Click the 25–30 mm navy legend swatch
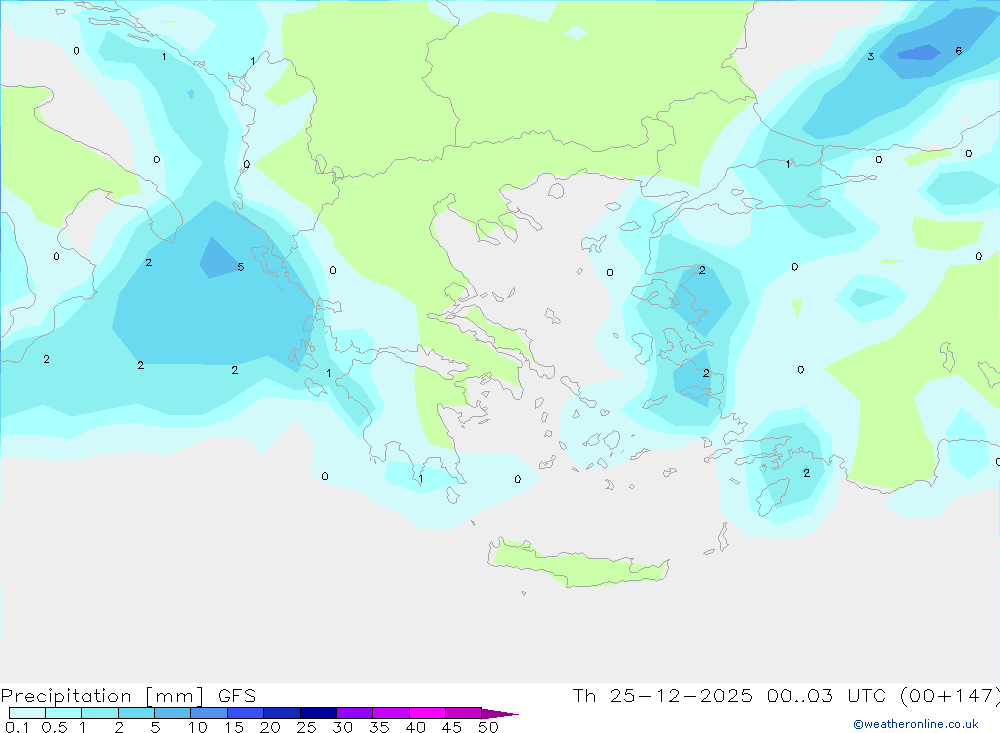The width and height of the screenshot is (1000, 733). coord(318,713)
